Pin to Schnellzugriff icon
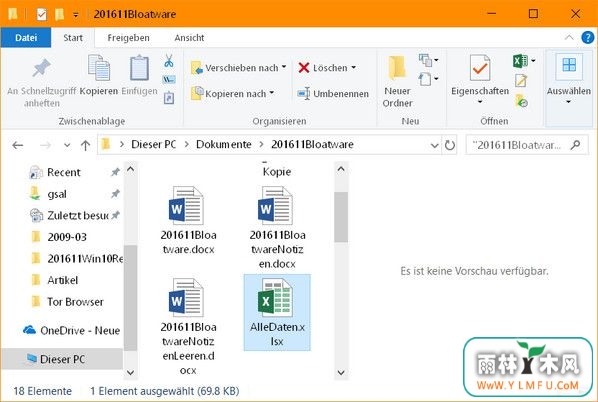 coord(41,68)
